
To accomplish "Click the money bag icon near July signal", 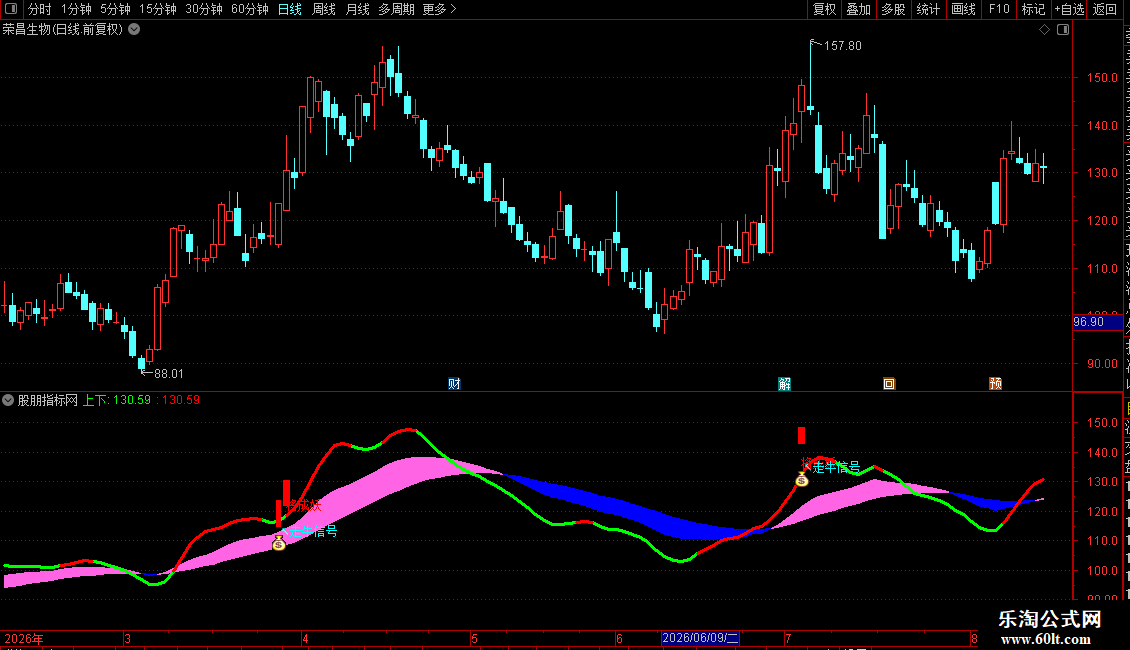I will click(x=802, y=479).
